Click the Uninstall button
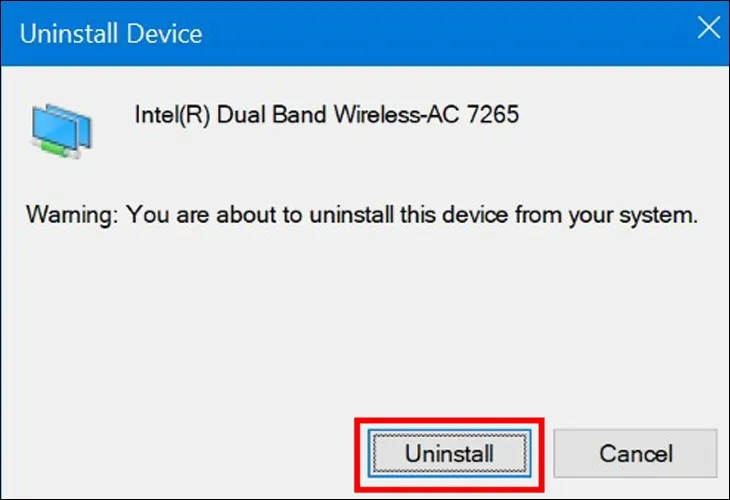Image resolution: width=730 pixels, height=500 pixels. point(449,453)
